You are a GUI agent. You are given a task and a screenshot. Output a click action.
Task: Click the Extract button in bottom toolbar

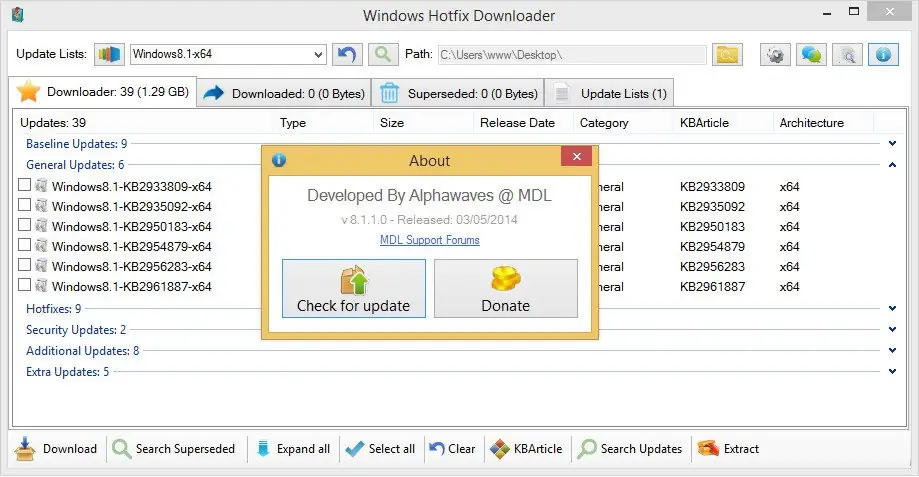[729, 449]
